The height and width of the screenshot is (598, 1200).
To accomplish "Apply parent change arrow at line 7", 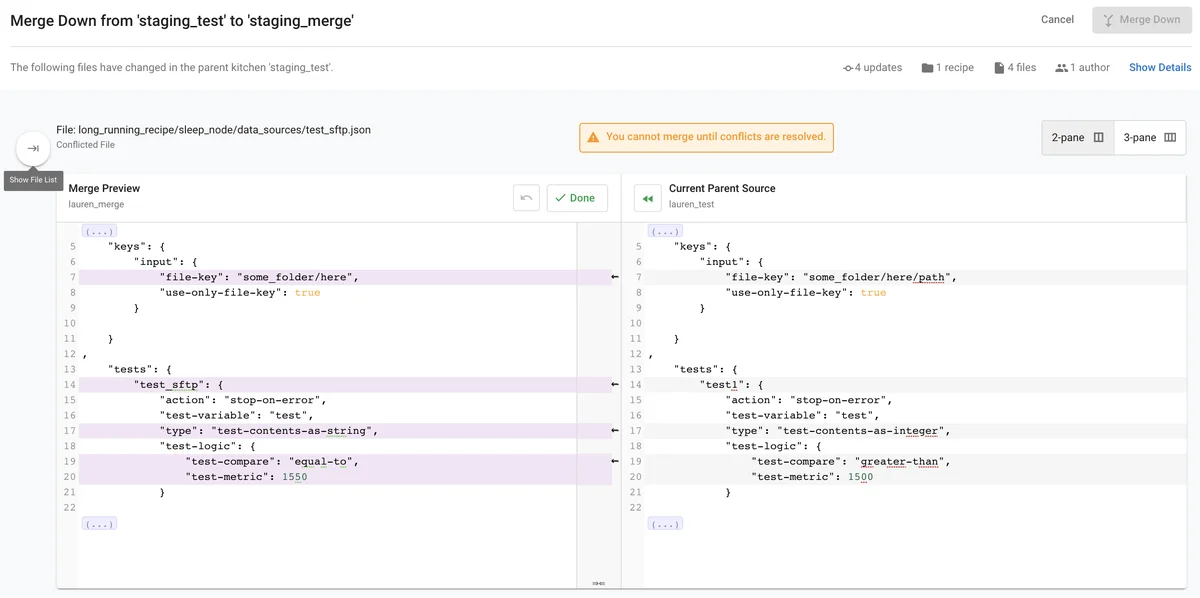I will [616, 277].
